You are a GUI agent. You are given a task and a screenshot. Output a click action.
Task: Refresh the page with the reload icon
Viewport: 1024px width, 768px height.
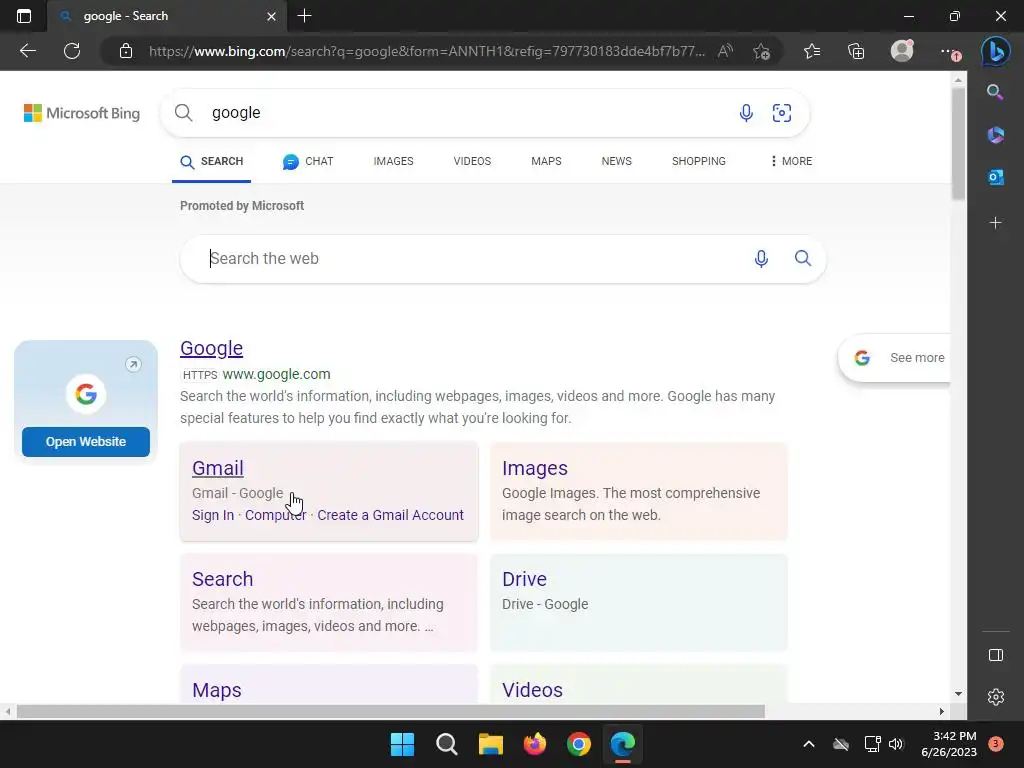[x=72, y=51]
